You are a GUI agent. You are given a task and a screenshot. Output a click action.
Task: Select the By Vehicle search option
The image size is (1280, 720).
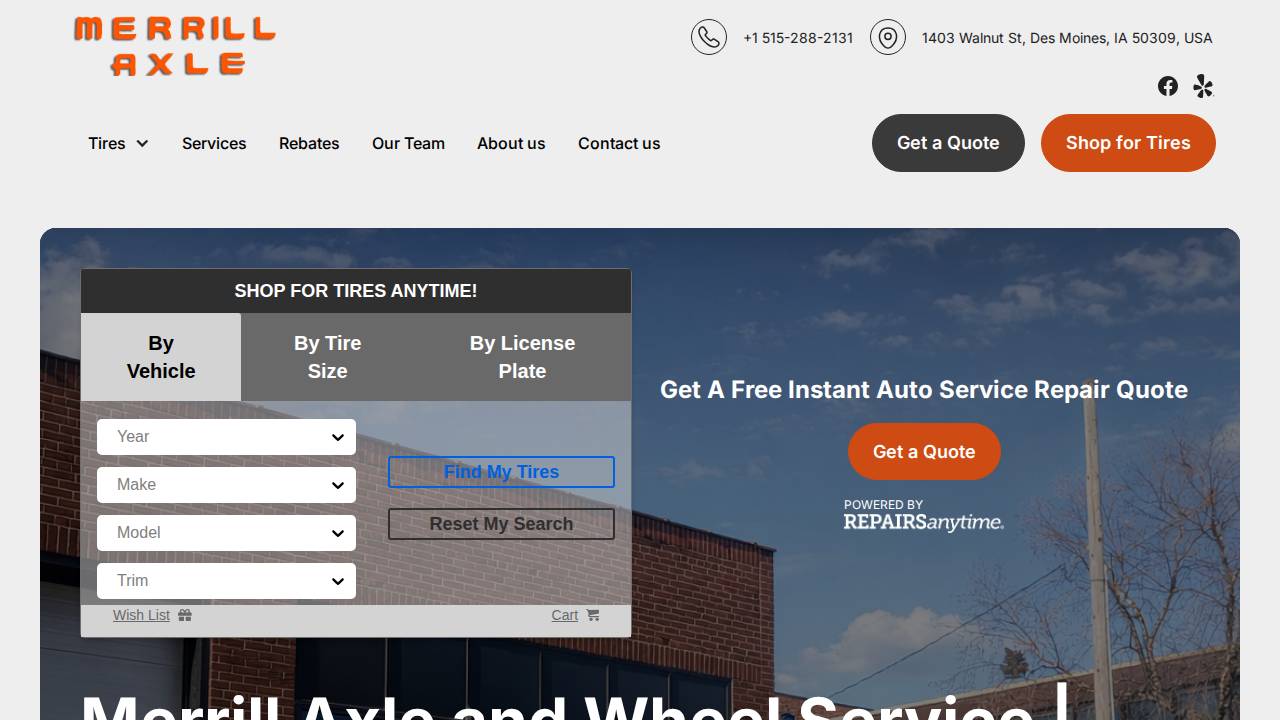pyautogui.click(x=160, y=357)
